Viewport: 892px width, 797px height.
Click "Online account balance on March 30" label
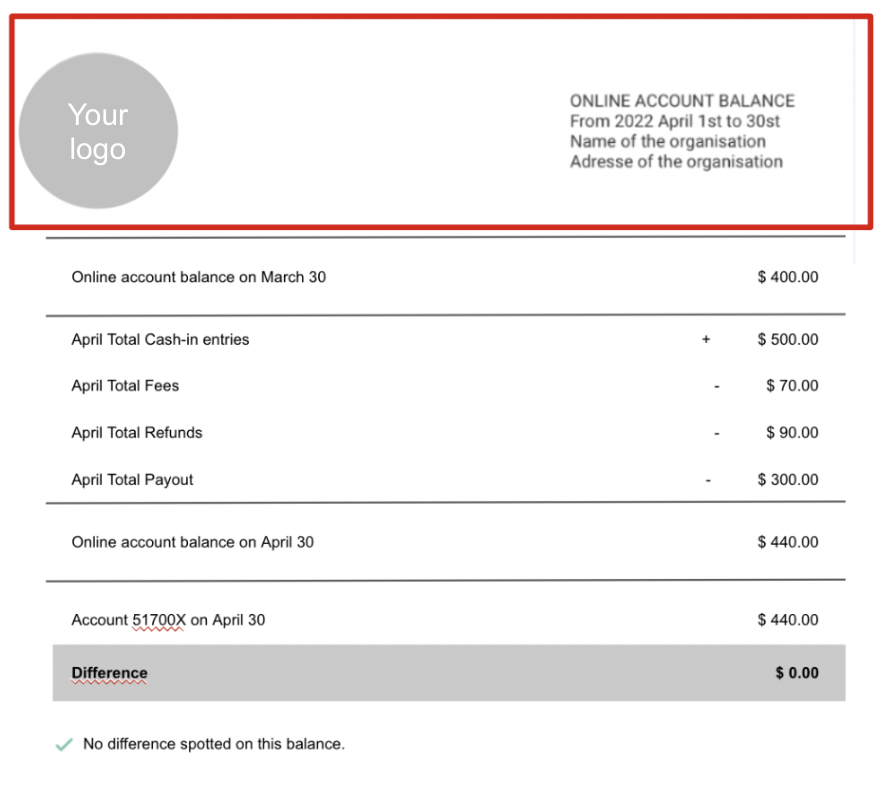point(198,277)
